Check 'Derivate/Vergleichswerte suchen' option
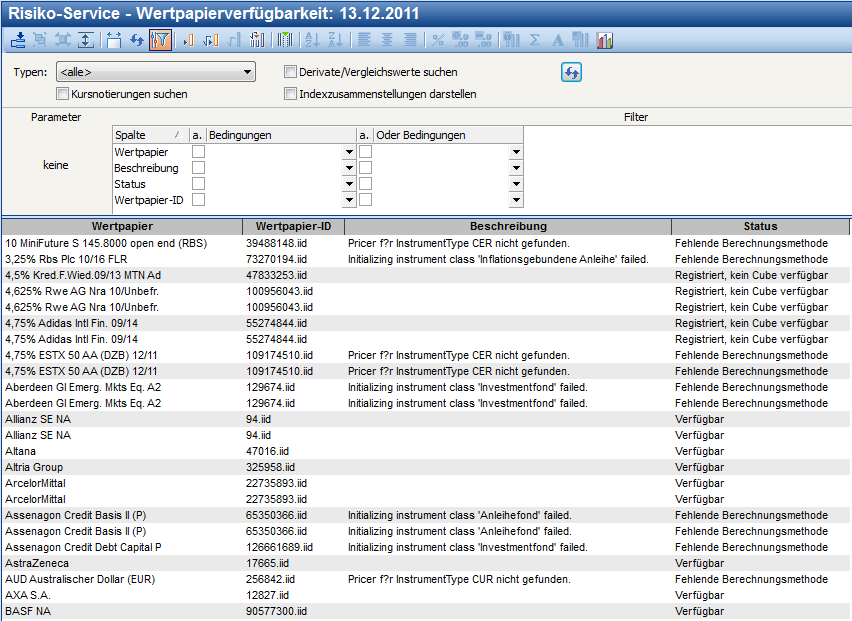852x621 pixels. [291, 72]
